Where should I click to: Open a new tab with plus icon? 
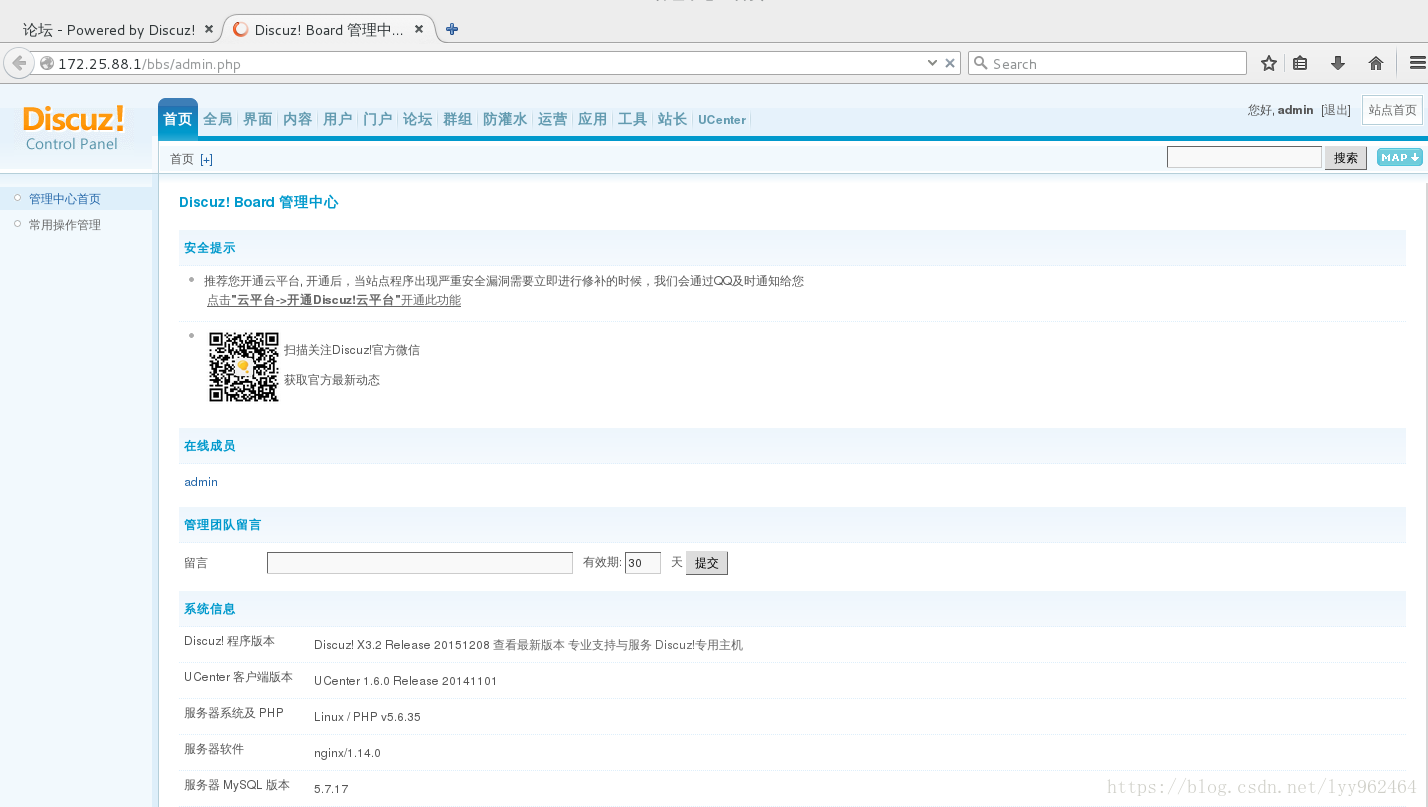coord(452,29)
